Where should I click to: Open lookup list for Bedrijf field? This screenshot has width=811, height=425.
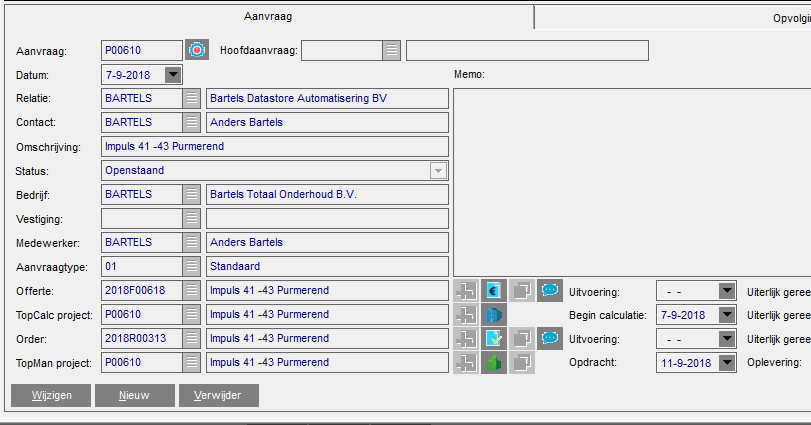191,194
